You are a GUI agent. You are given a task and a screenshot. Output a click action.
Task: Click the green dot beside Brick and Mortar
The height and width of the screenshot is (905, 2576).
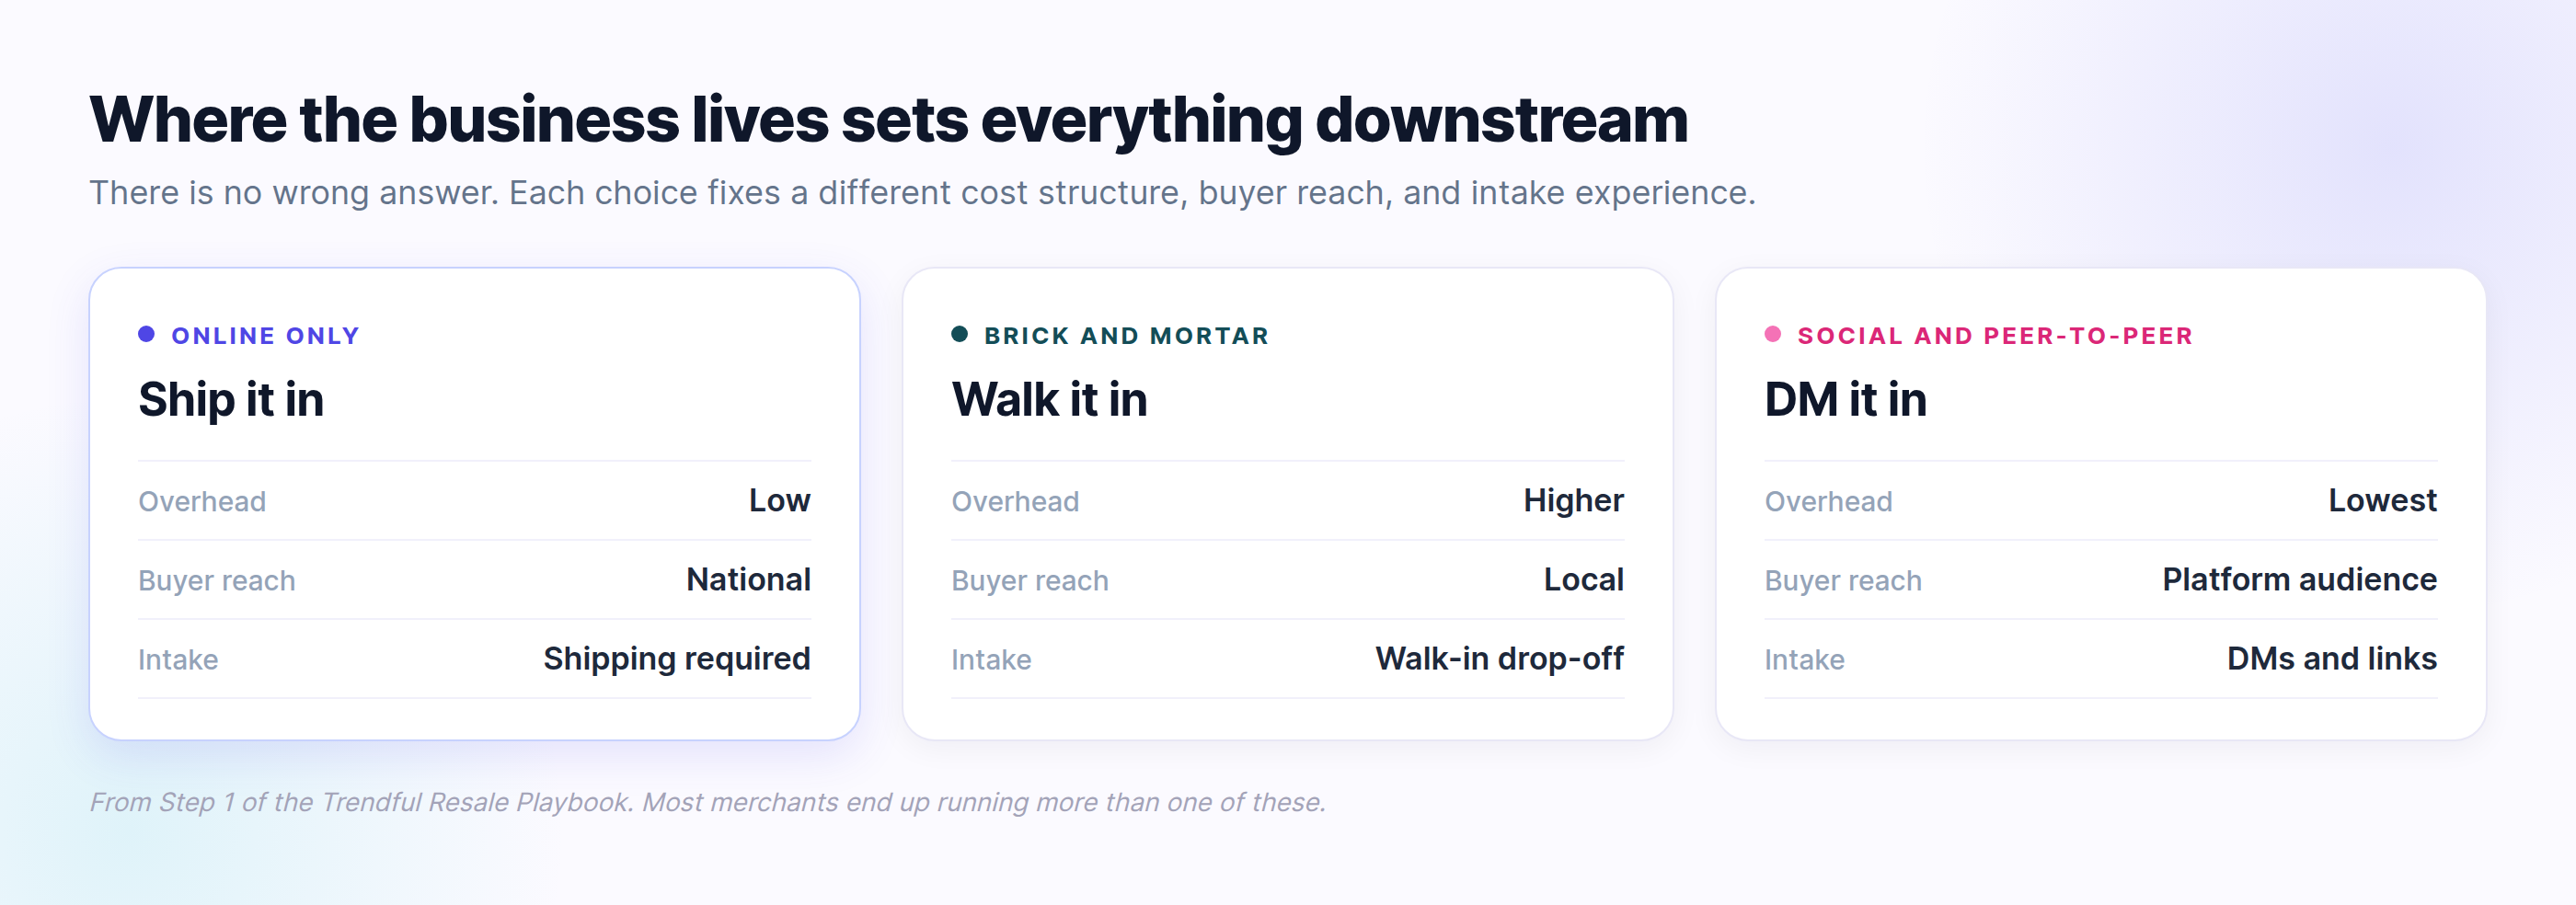coord(959,334)
